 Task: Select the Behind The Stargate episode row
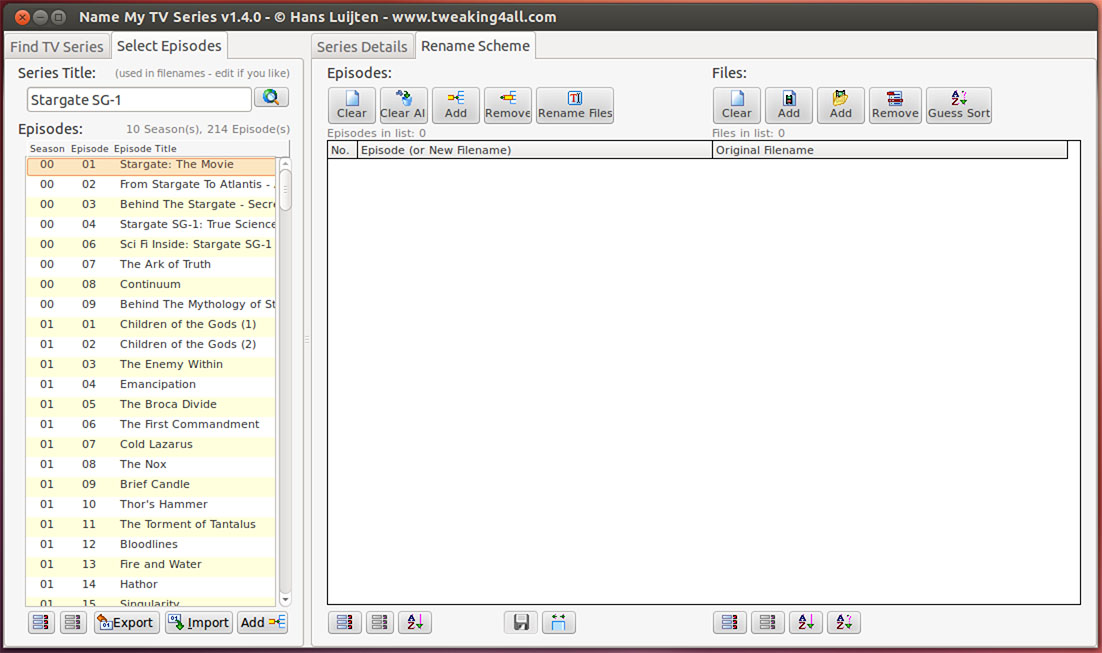click(x=151, y=205)
